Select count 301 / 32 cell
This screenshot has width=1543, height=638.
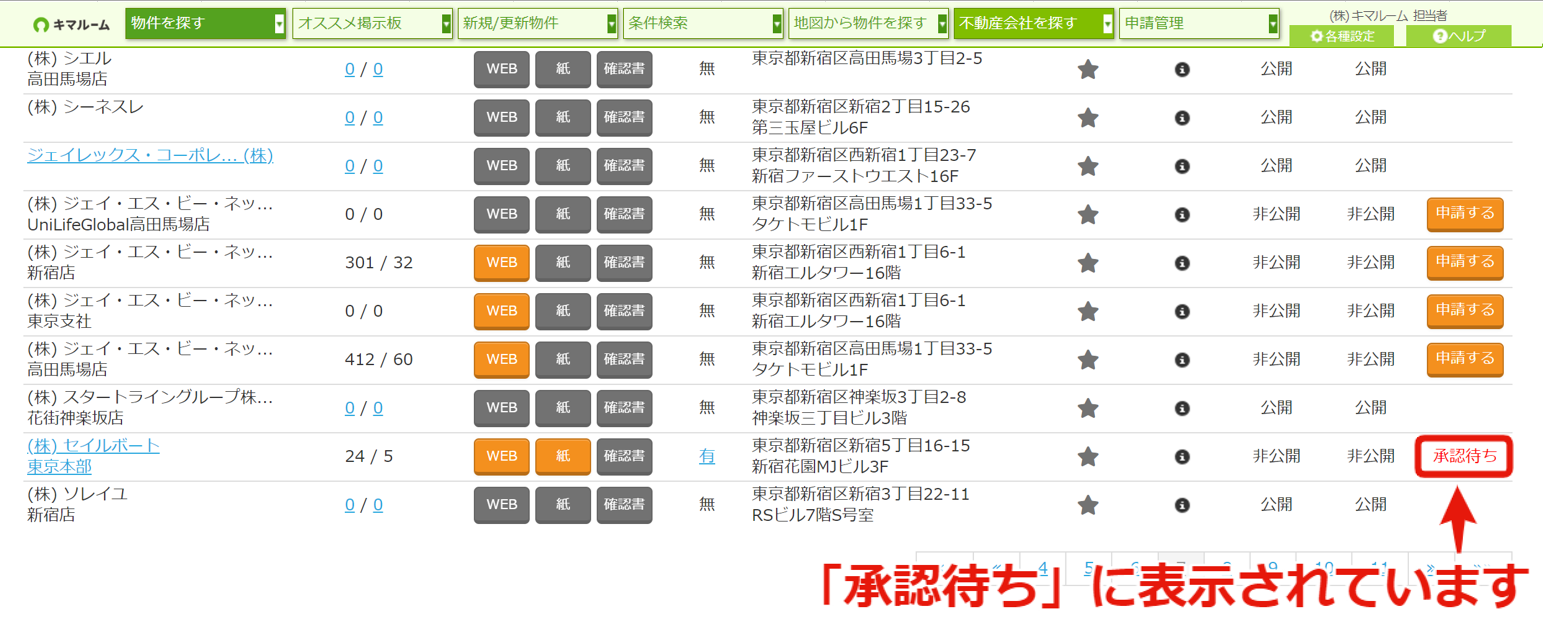pyautogui.click(x=378, y=263)
